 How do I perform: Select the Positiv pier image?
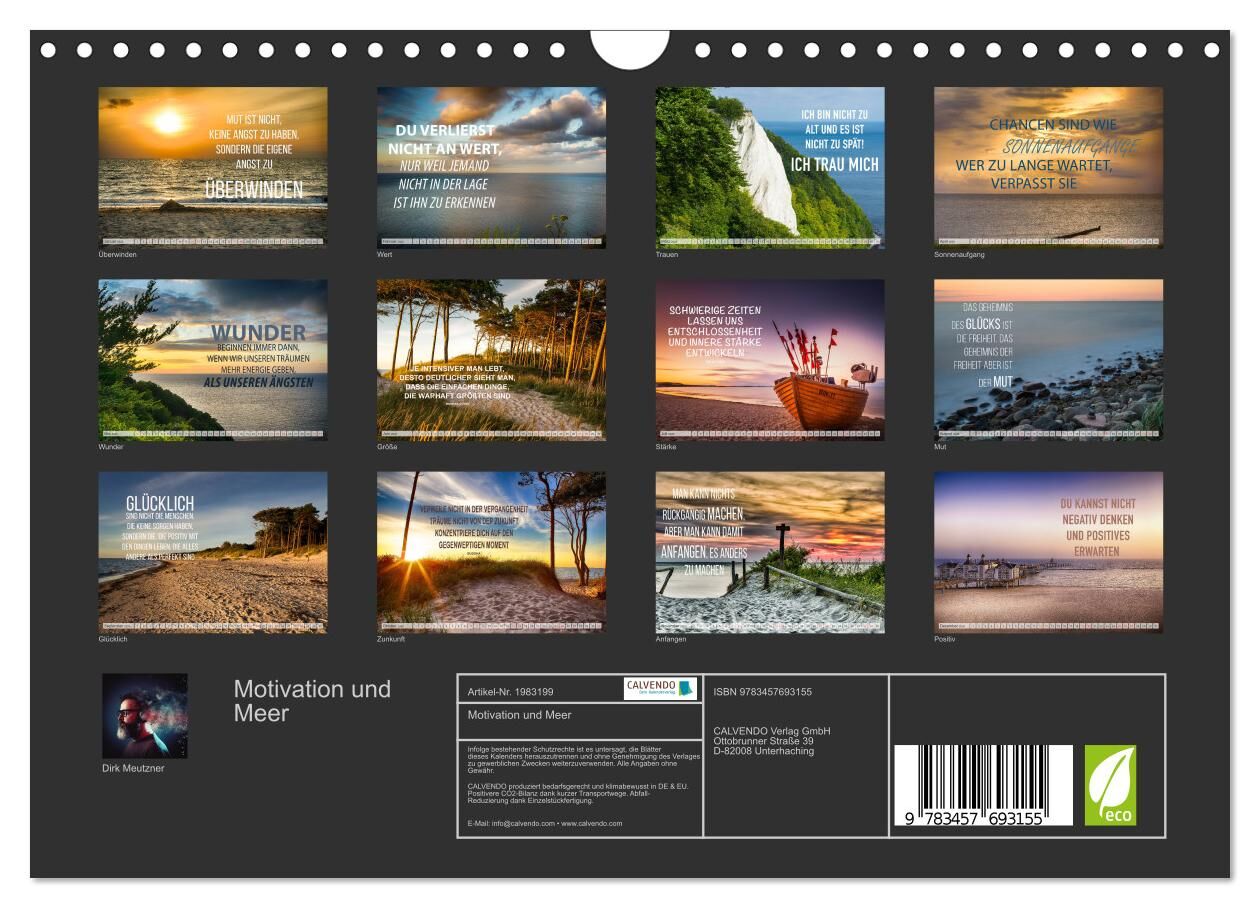[x=1048, y=552]
